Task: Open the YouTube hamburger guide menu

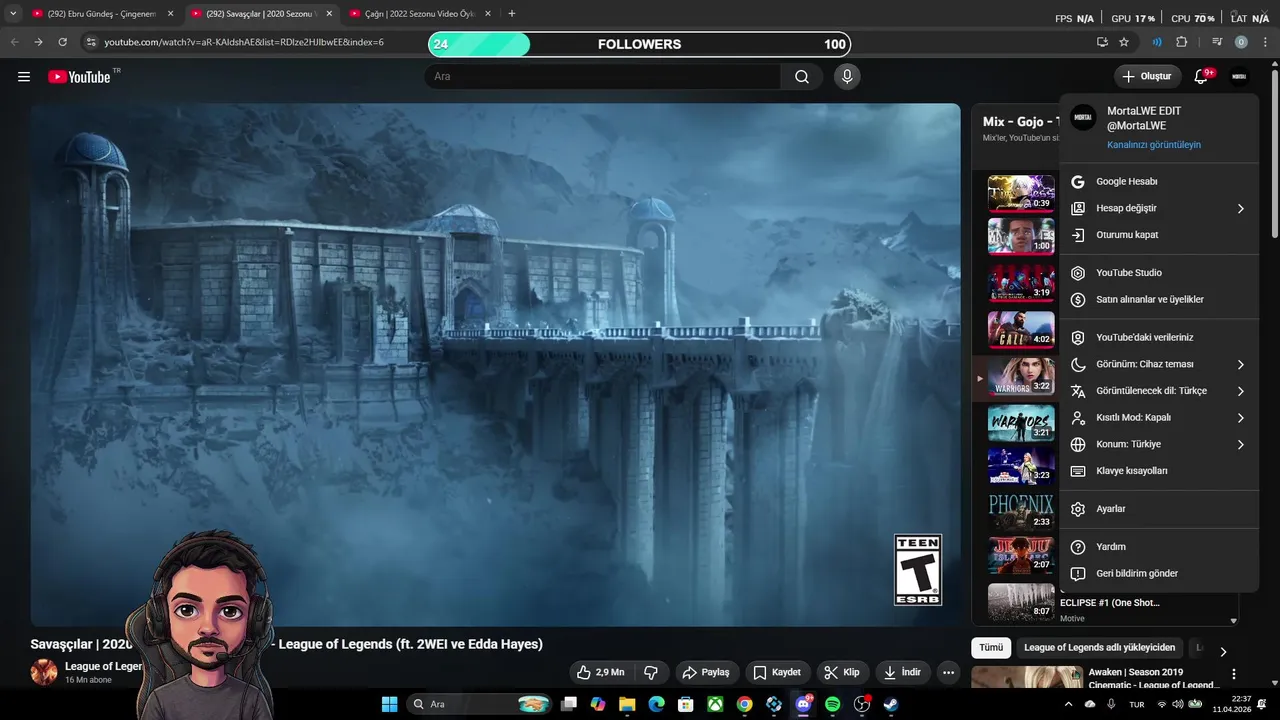Action: click(24, 77)
